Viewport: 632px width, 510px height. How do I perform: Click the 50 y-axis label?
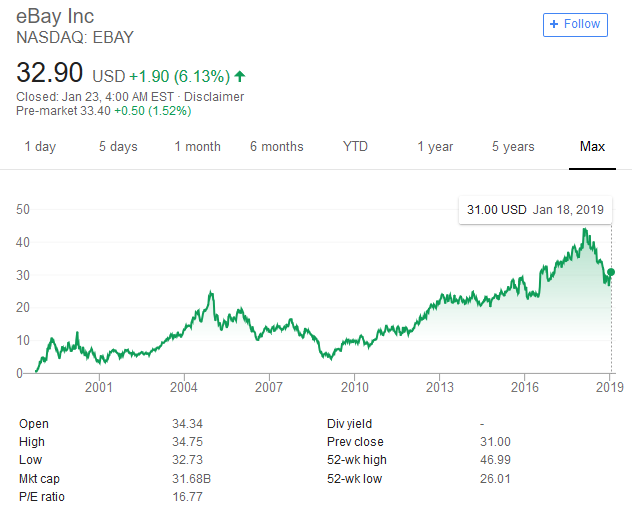(x=23, y=210)
